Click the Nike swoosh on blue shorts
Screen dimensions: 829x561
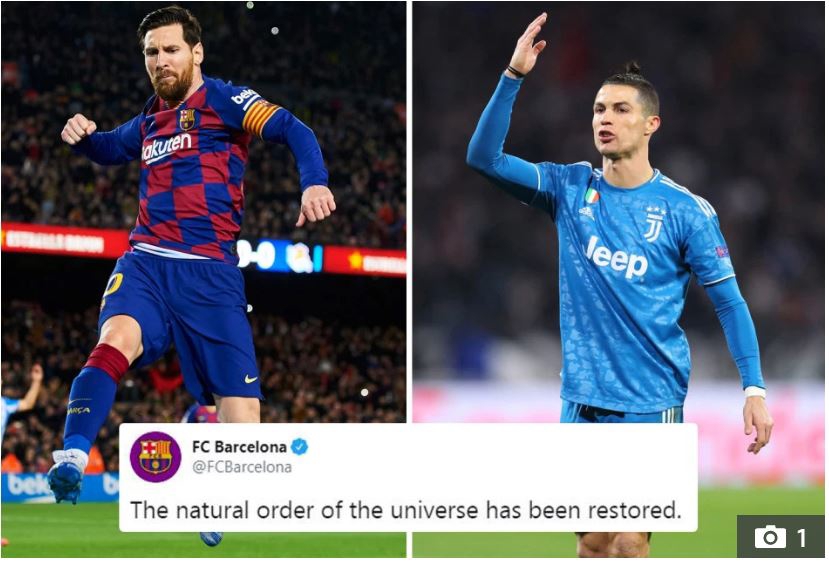click(251, 379)
